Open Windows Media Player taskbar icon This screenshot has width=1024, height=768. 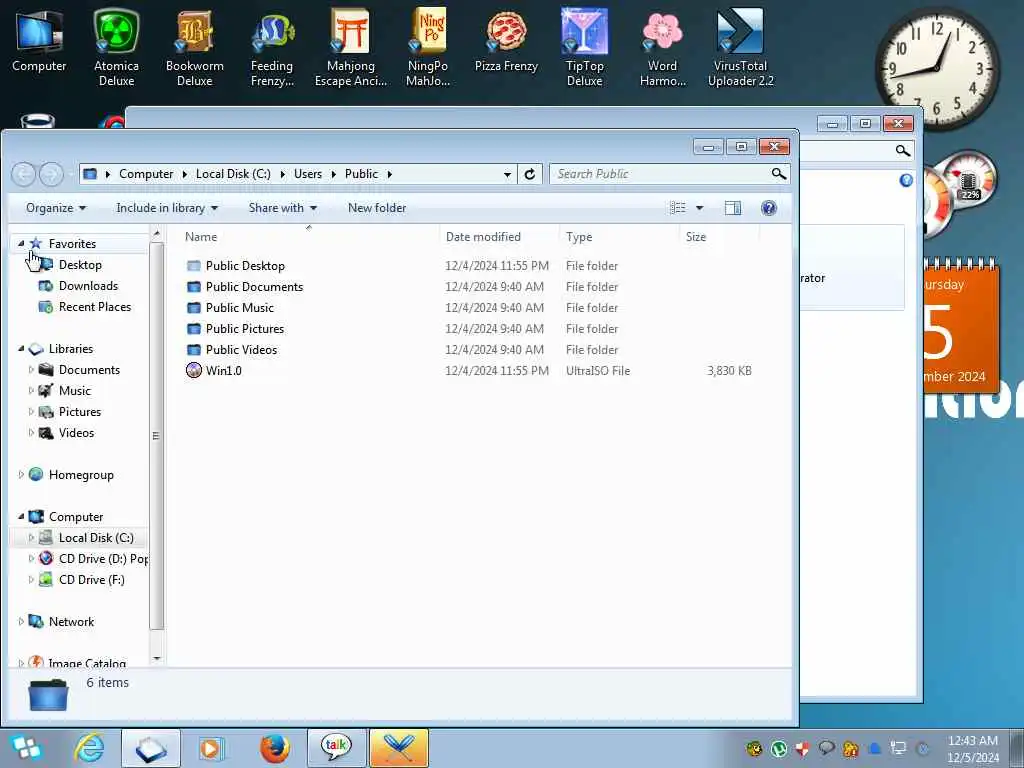coord(212,748)
